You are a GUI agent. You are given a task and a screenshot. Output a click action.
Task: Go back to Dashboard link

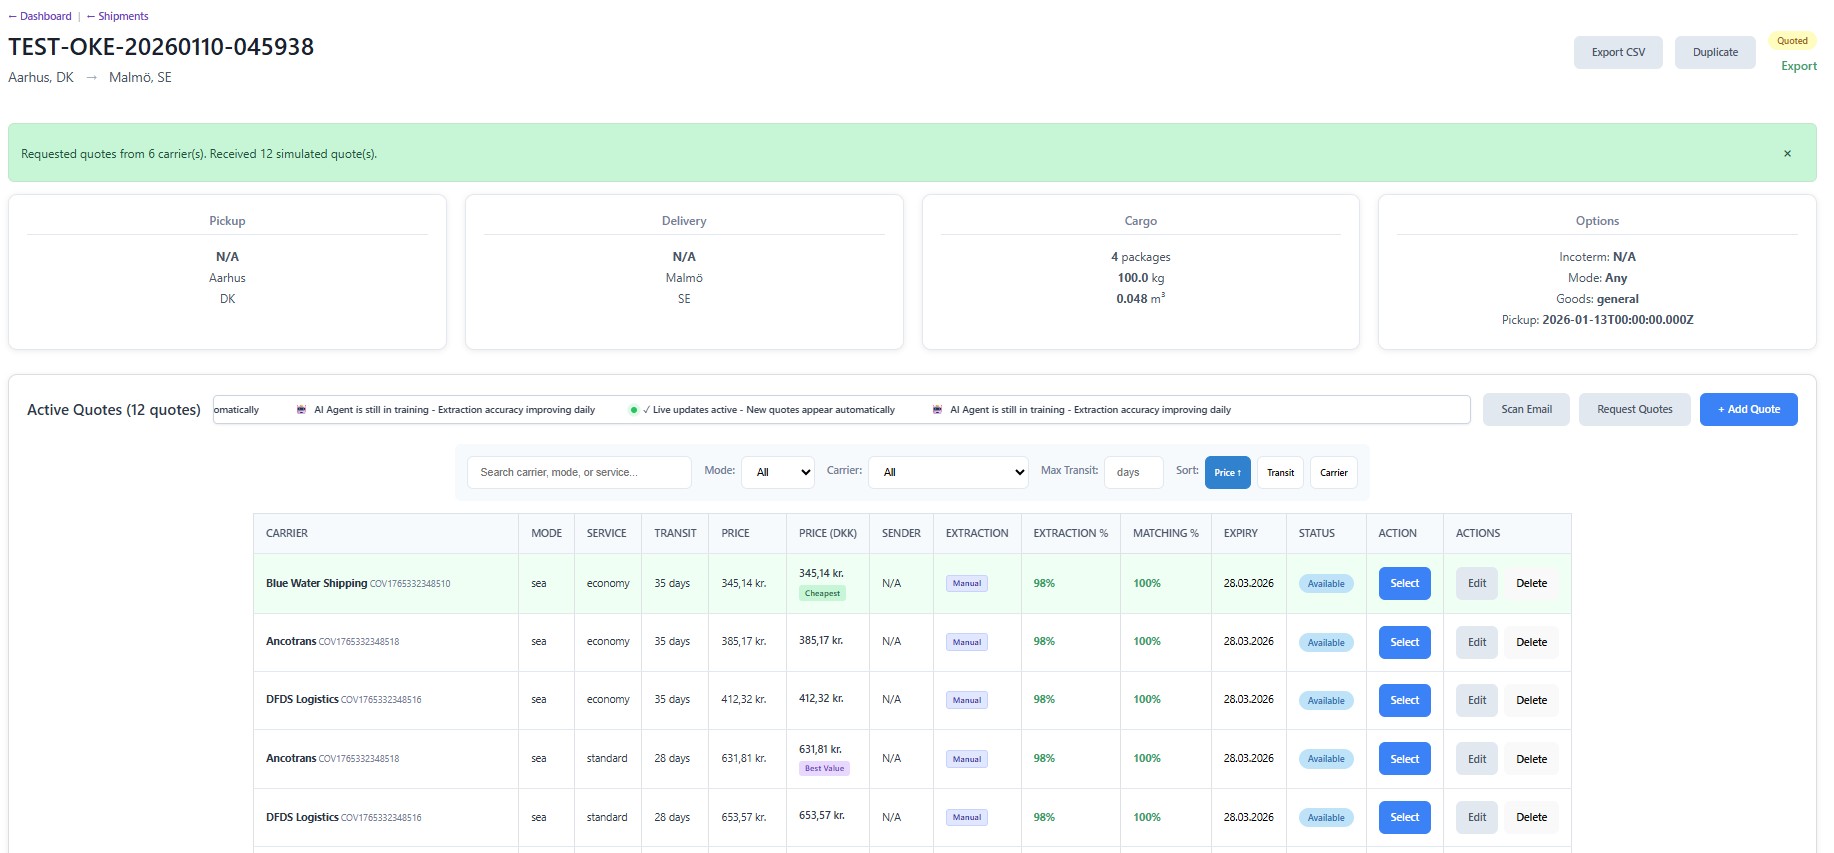(x=40, y=16)
